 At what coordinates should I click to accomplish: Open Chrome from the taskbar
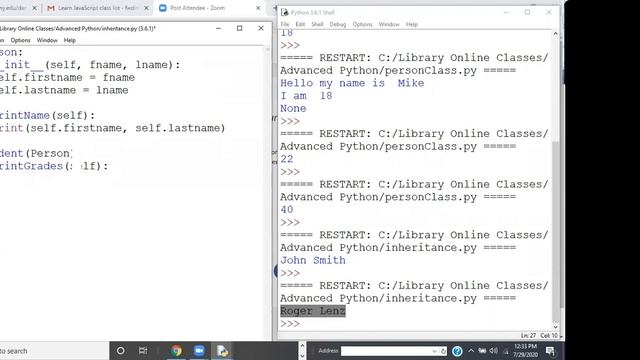tap(176, 351)
